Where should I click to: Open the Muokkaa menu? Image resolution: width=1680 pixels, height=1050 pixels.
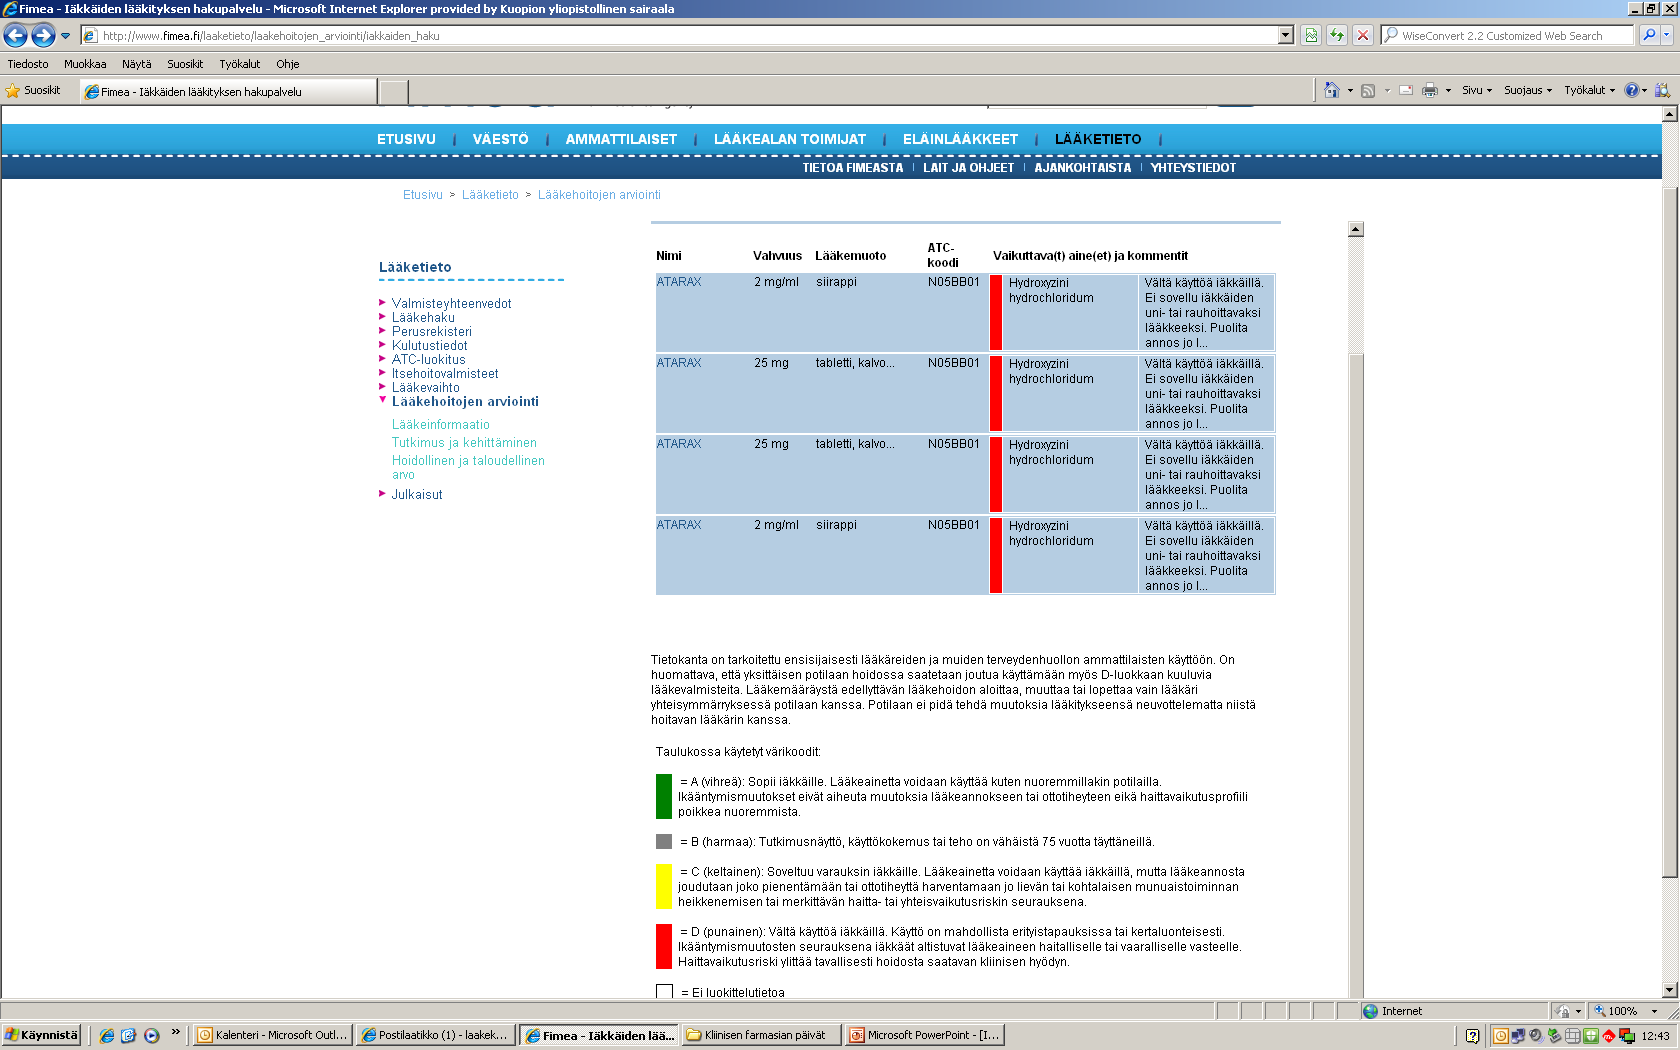[x=85, y=64]
